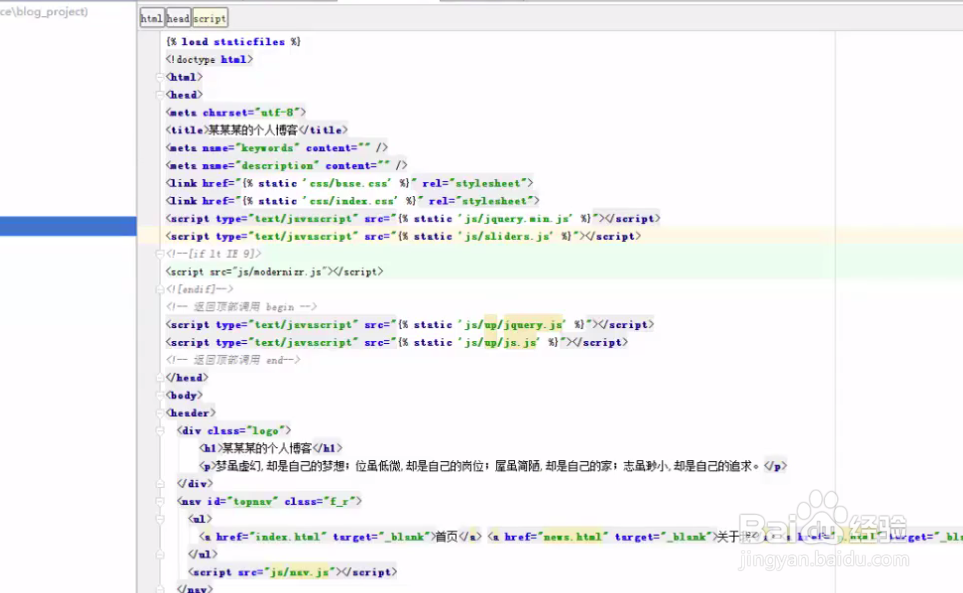This screenshot has width=963, height=593.
Task: Click the <title> line text
Action: pyautogui.click(x=256, y=130)
